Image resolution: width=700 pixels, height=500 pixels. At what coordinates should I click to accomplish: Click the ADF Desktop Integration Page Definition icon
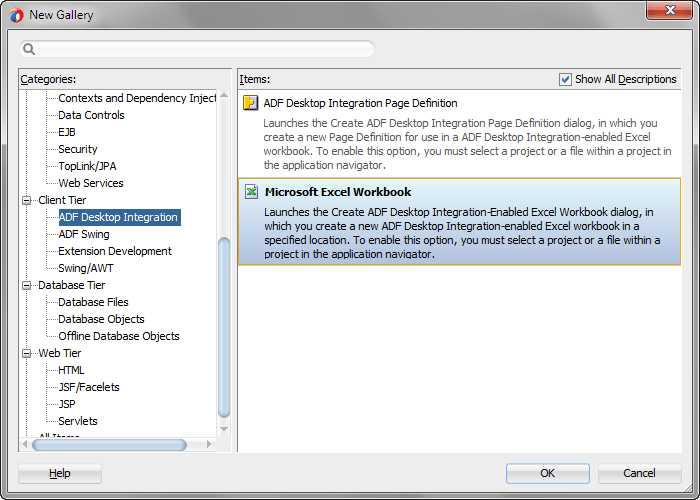point(250,103)
